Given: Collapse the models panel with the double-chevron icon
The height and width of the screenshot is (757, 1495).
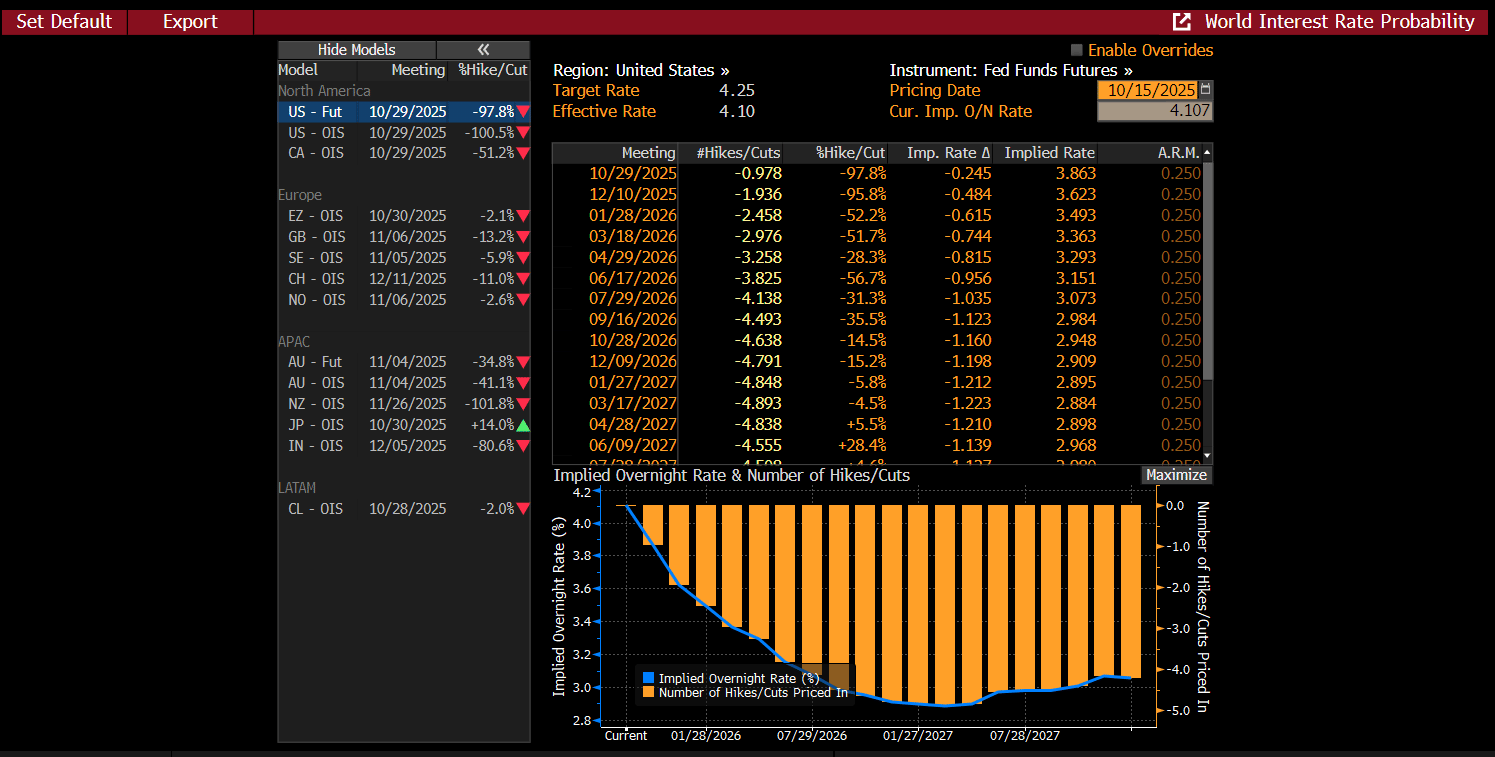Looking at the screenshot, I should click(483, 50).
